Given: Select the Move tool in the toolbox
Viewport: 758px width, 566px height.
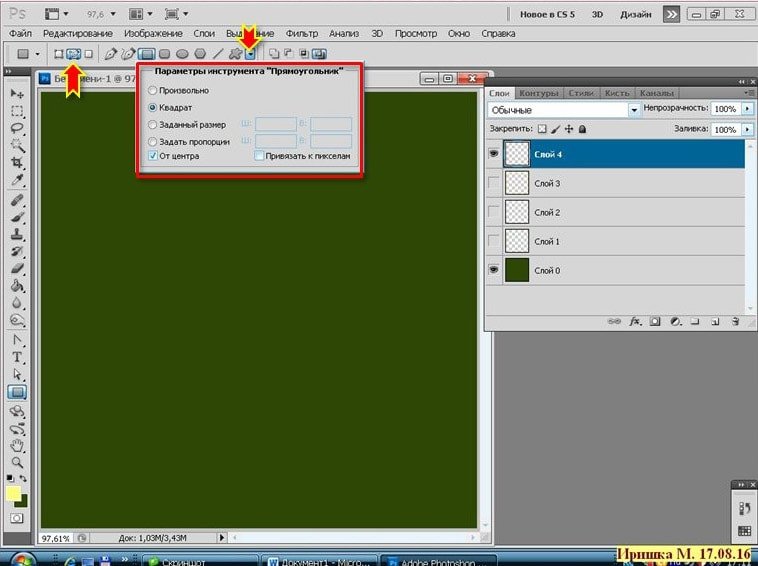Looking at the screenshot, I should coord(17,93).
